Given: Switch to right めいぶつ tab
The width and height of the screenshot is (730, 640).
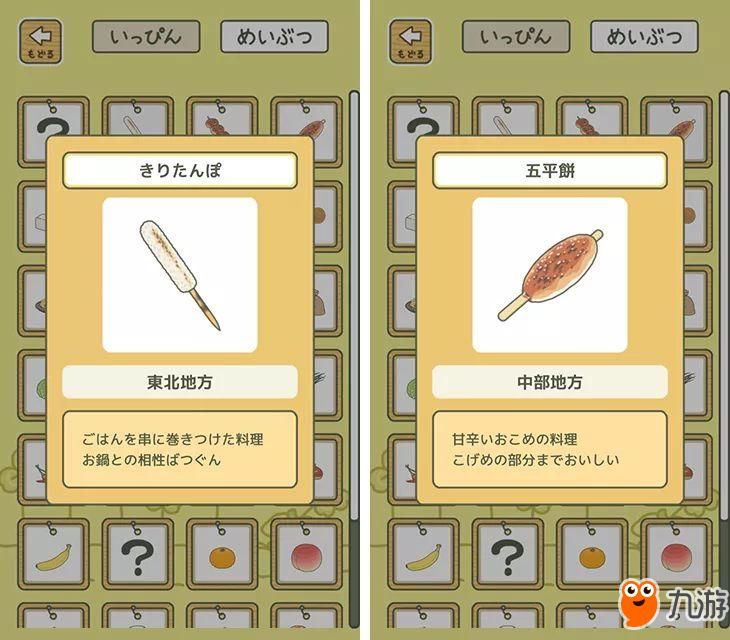Looking at the screenshot, I should [644, 36].
